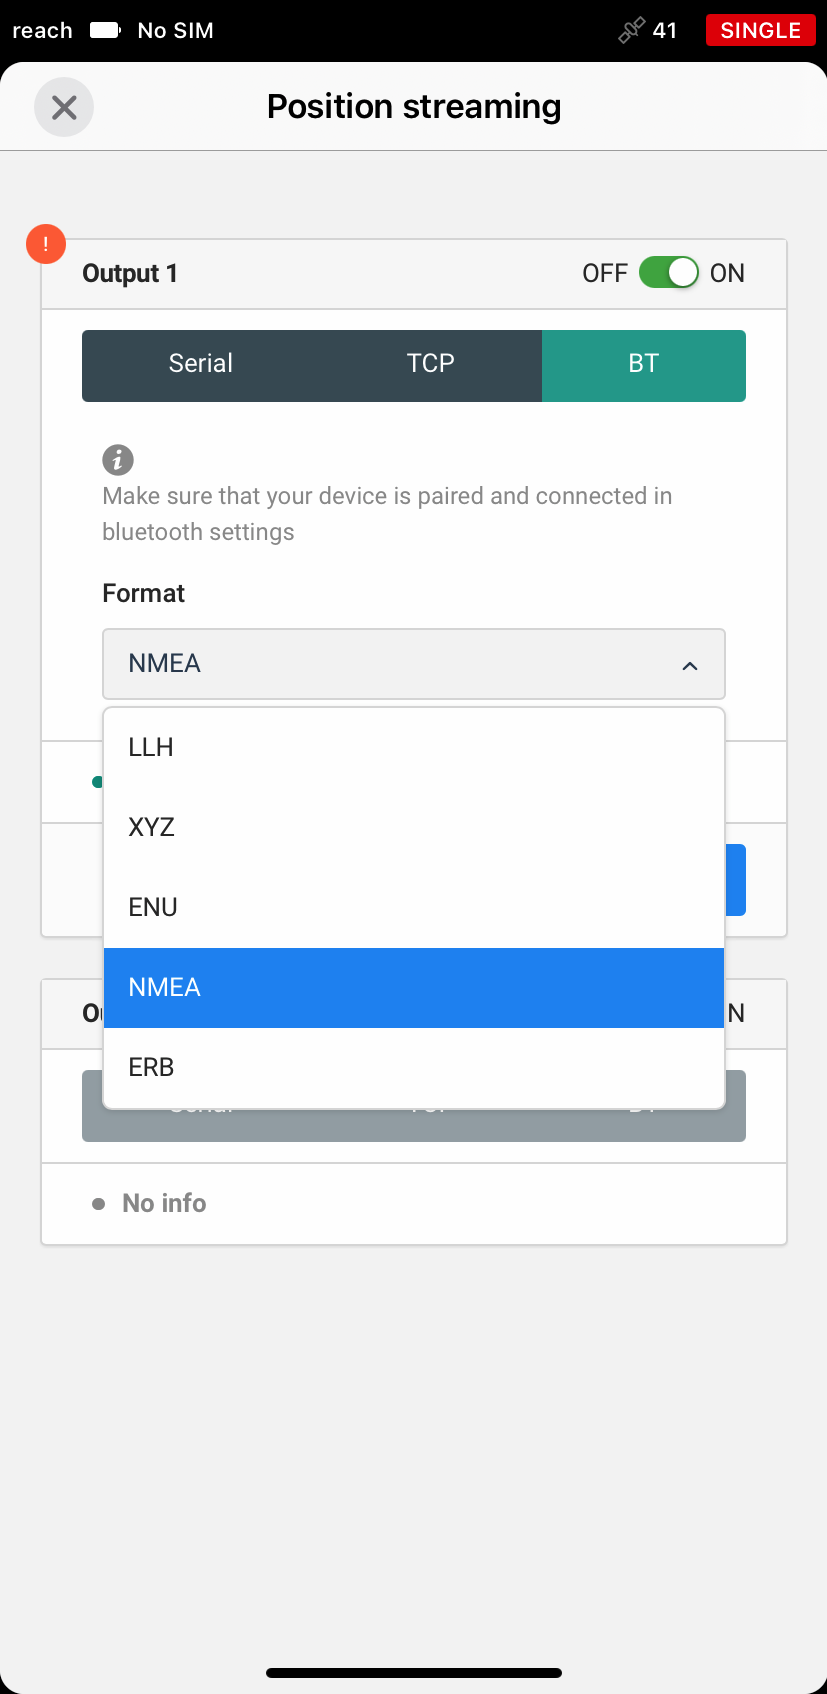Tap the orange warning badge on Output 1
This screenshot has height=1694, width=827.
[46, 244]
